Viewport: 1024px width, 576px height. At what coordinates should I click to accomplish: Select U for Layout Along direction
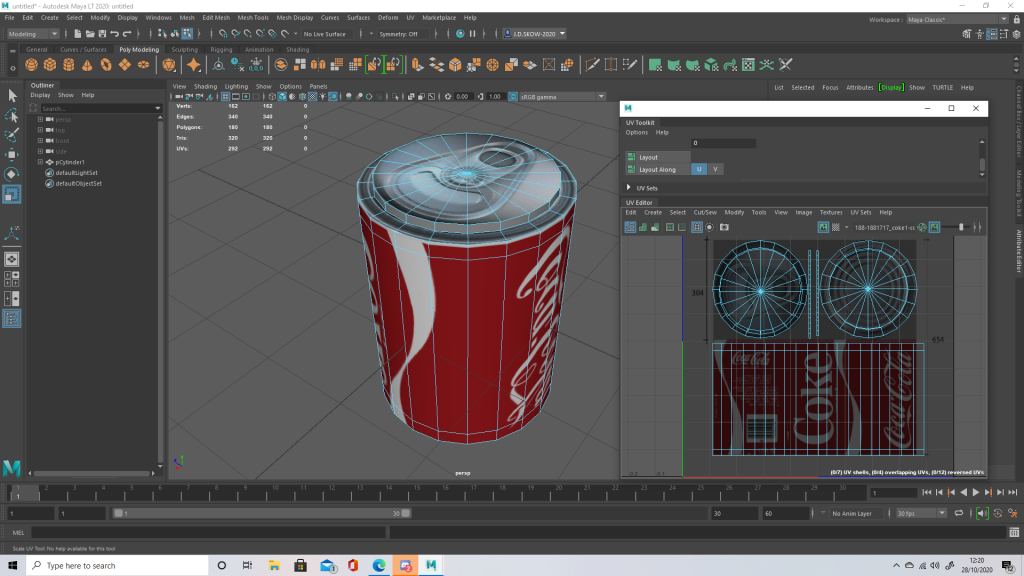click(x=699, y=169)
